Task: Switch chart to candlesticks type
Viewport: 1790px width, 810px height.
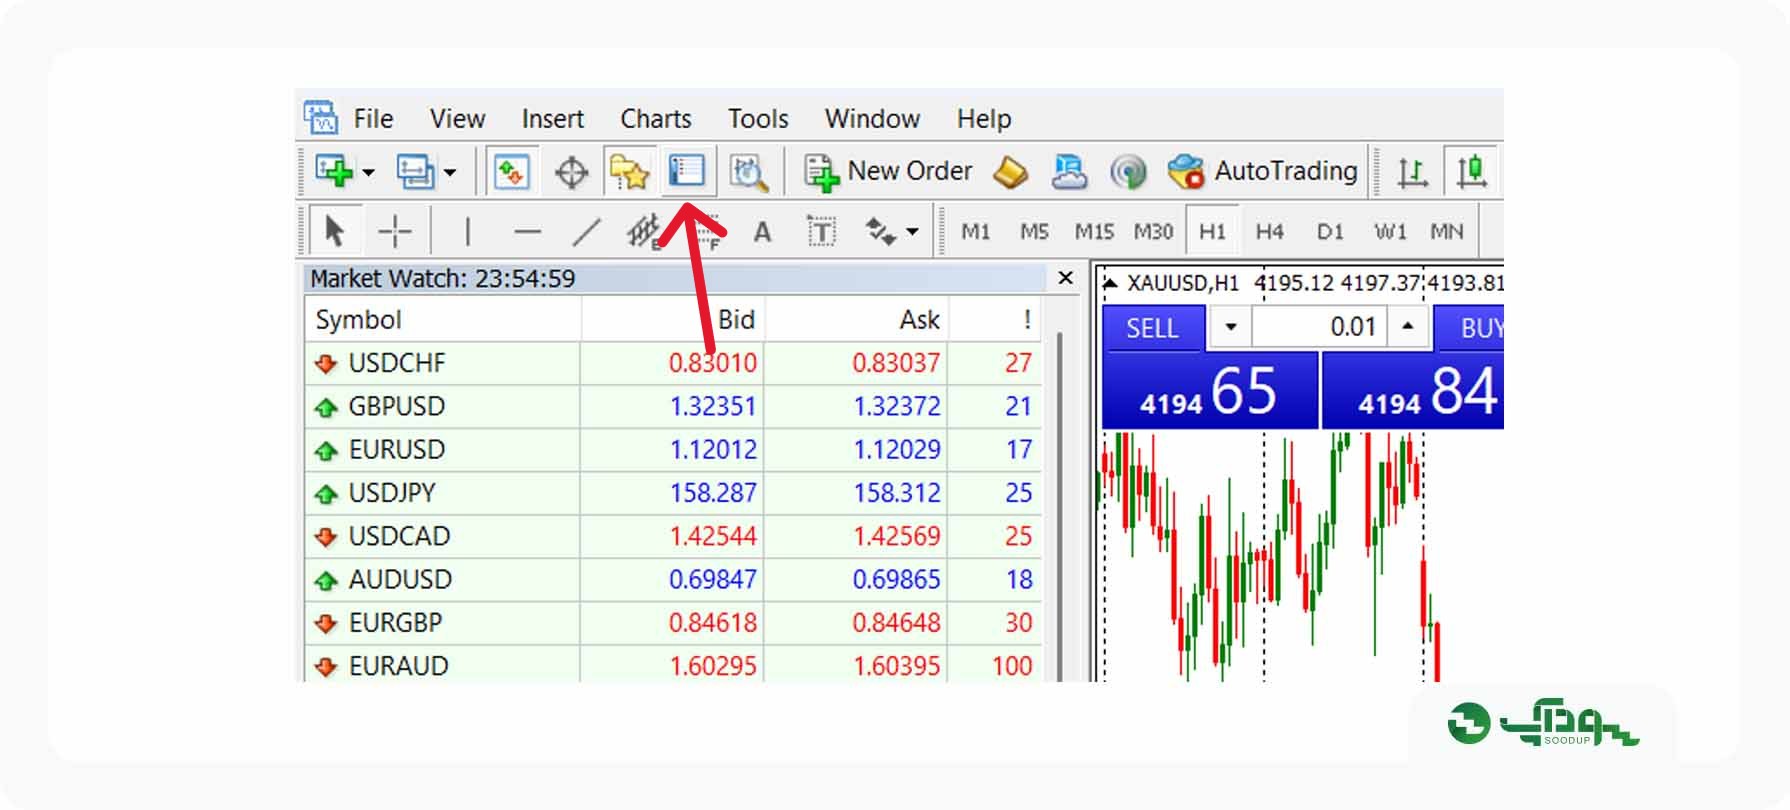Action: click(x=1472, y=172)
